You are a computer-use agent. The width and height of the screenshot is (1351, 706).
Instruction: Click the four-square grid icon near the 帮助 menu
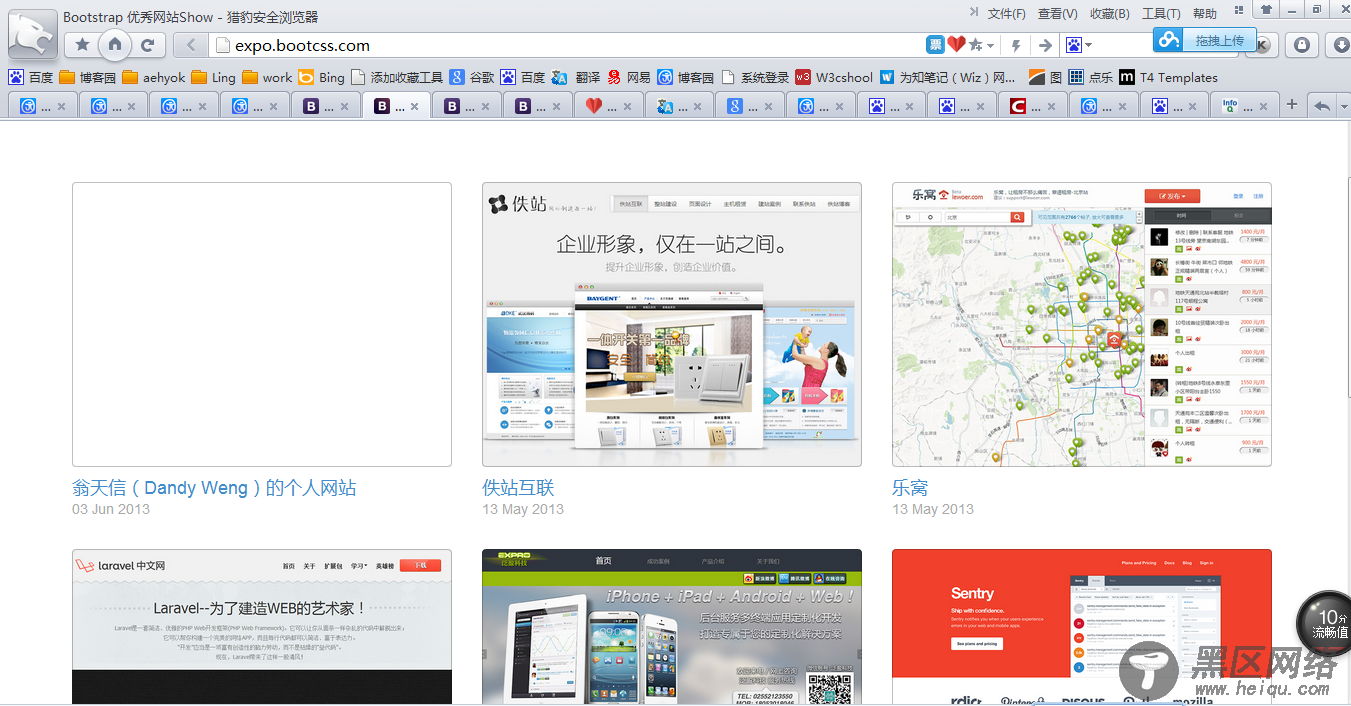1240,9
